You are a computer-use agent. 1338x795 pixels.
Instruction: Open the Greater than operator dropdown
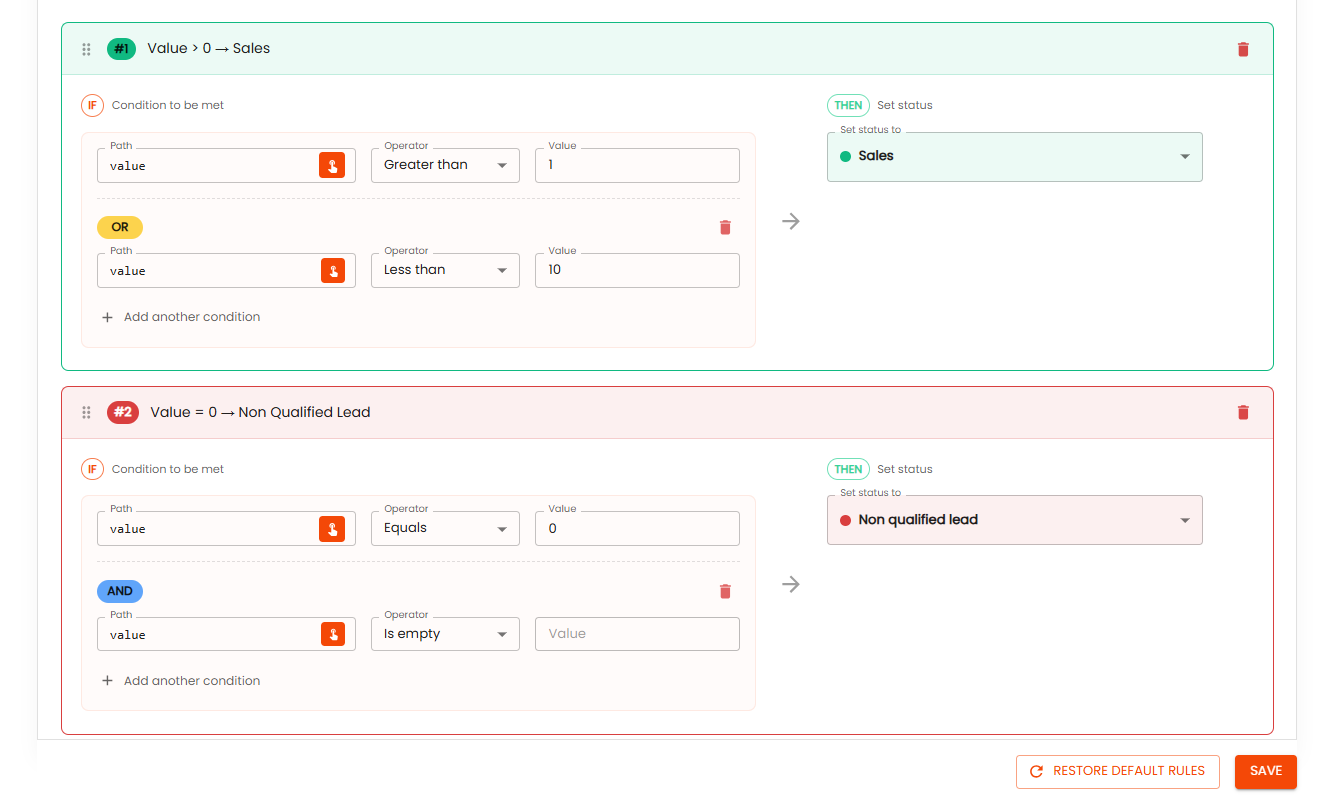tap(445, 166)
